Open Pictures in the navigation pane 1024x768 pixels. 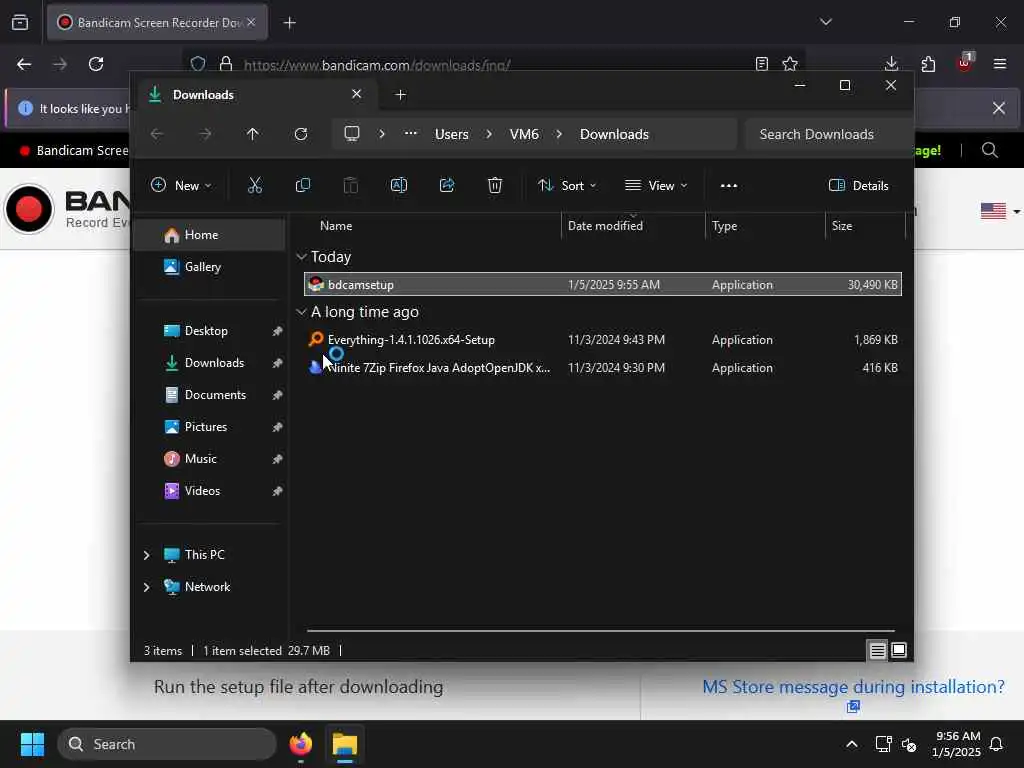[x=209, y=427]
